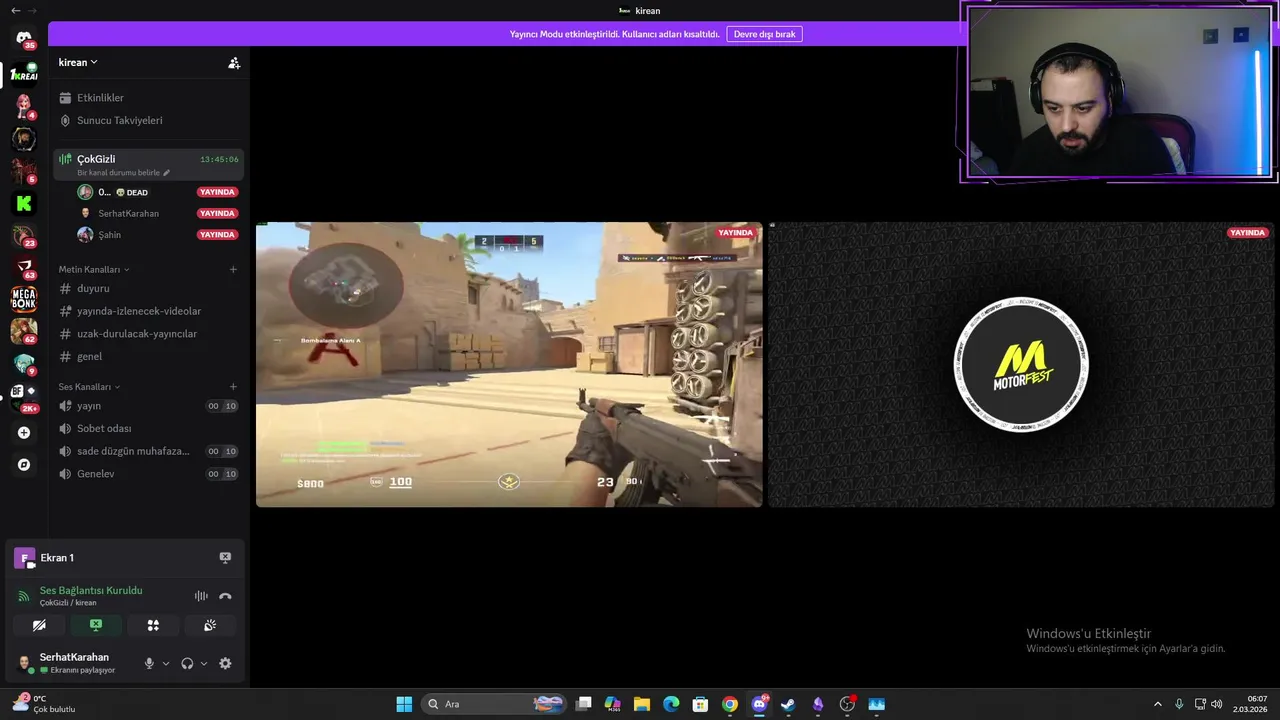Join the yayın voice channel
The width and height of the screenshot is (1280, 720).
pyautogui.click(x=148, y=406)
